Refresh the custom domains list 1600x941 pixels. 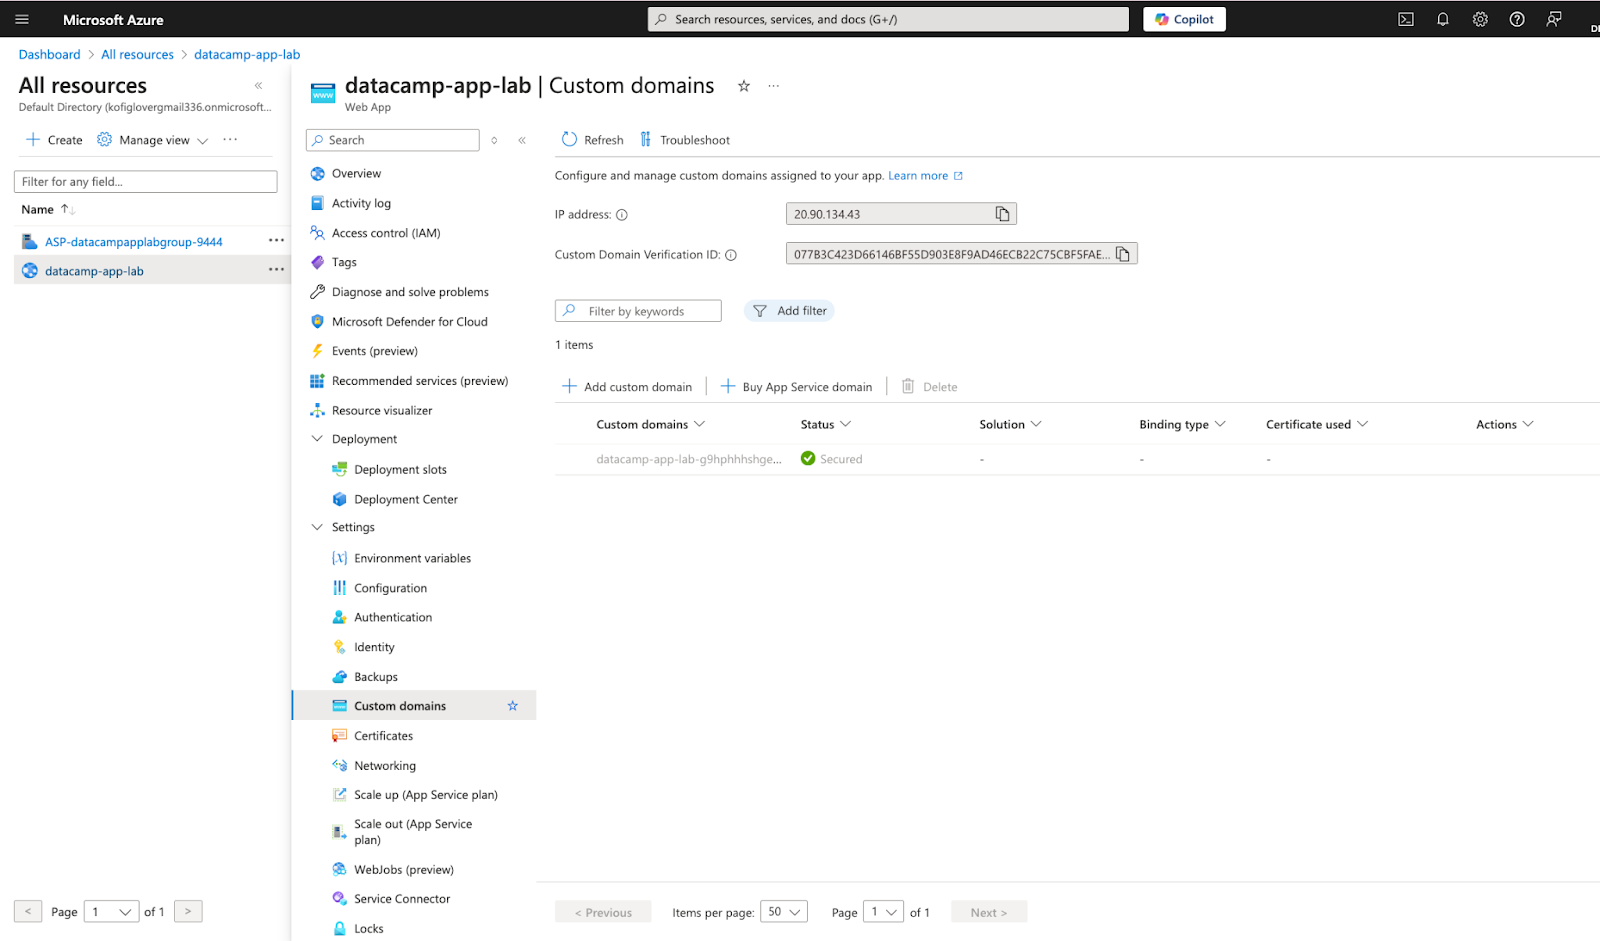(592, 140)
